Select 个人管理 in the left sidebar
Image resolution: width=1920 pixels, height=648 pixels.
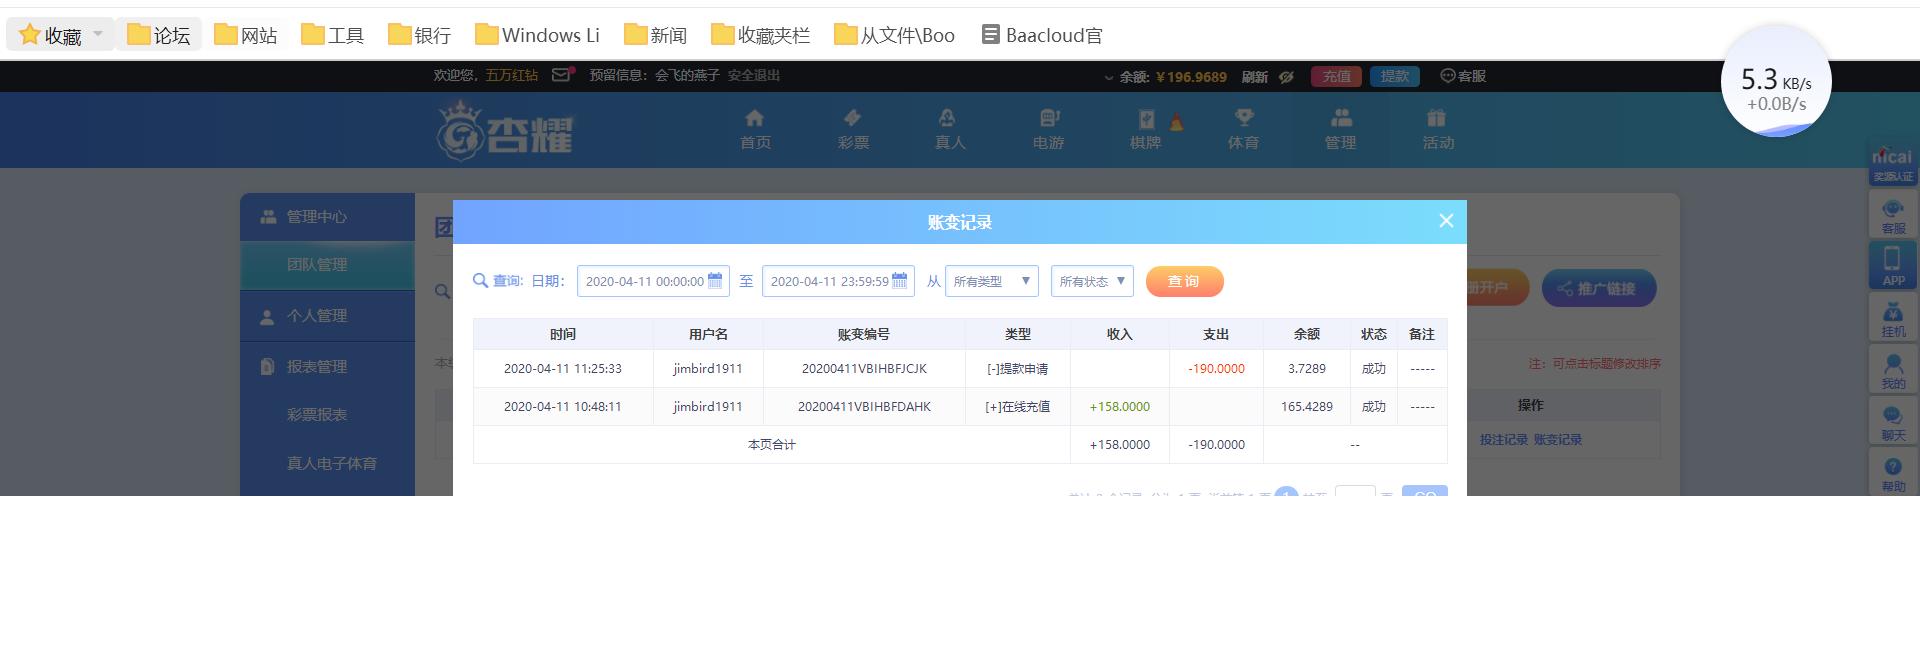[327, 316]
